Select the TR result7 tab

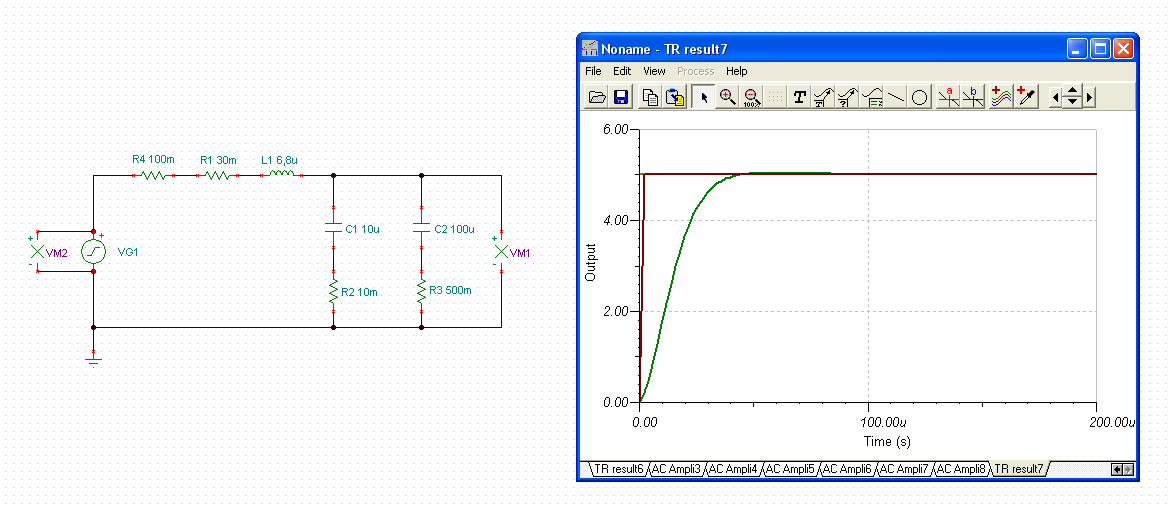(1019, 469)
